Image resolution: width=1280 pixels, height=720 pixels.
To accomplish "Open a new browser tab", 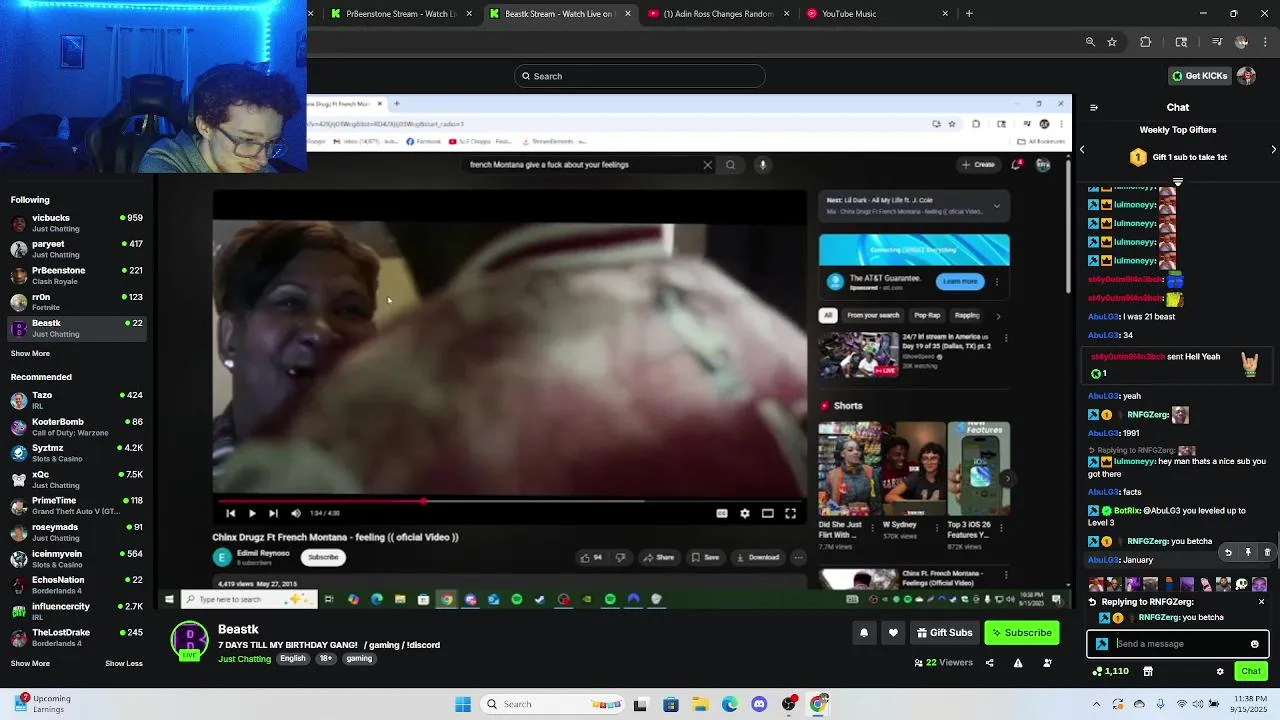I will (x=969, y=14).
